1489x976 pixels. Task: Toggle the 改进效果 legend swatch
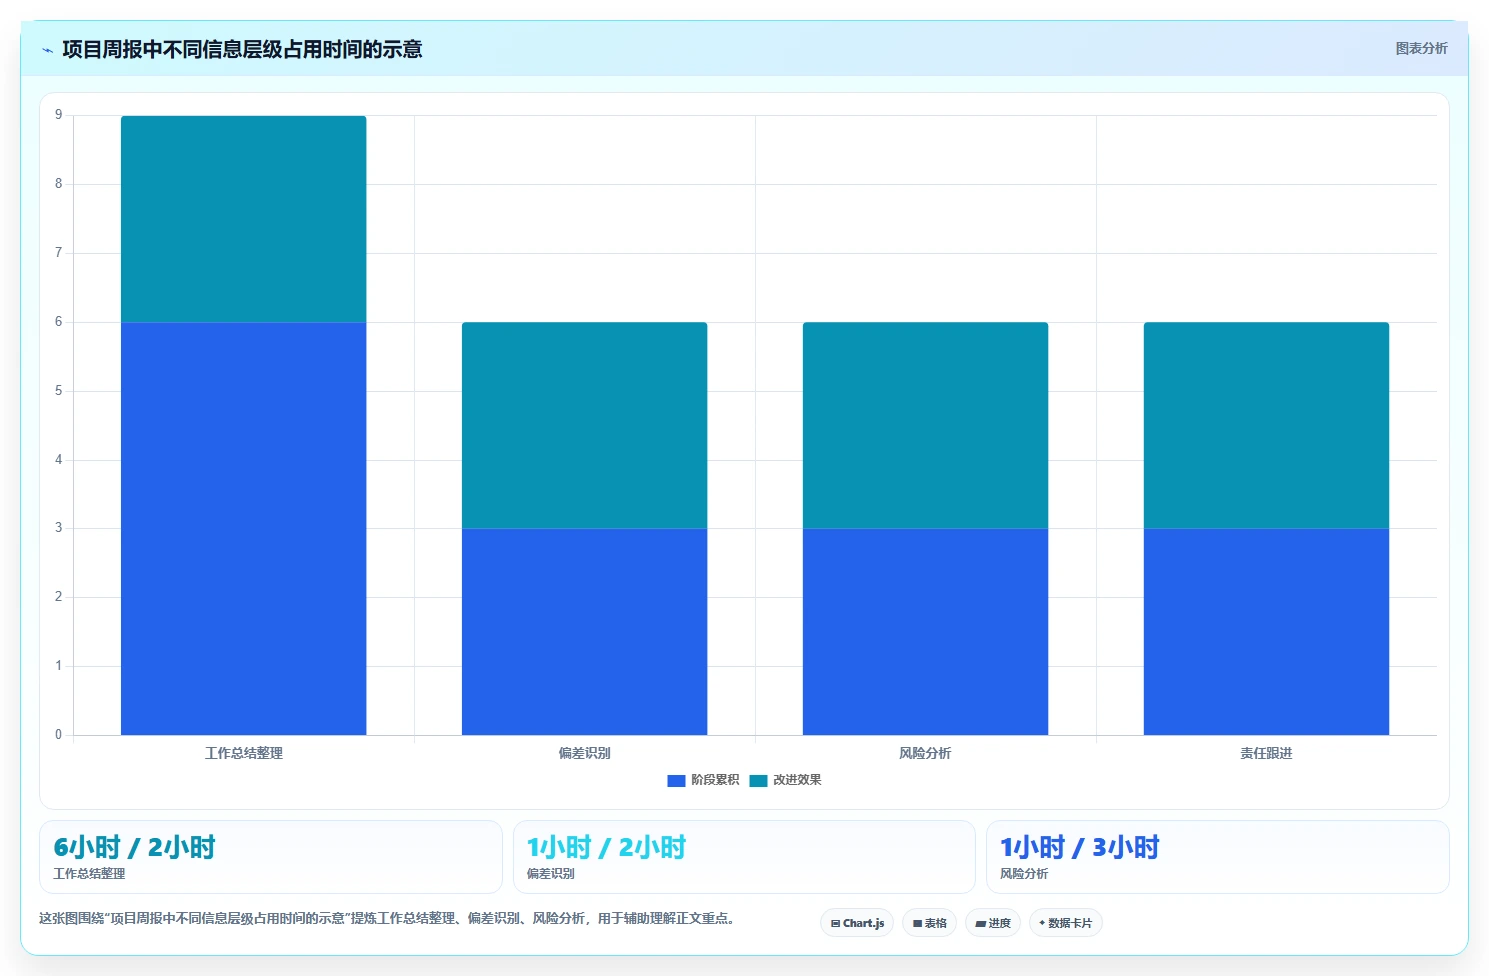758,780
